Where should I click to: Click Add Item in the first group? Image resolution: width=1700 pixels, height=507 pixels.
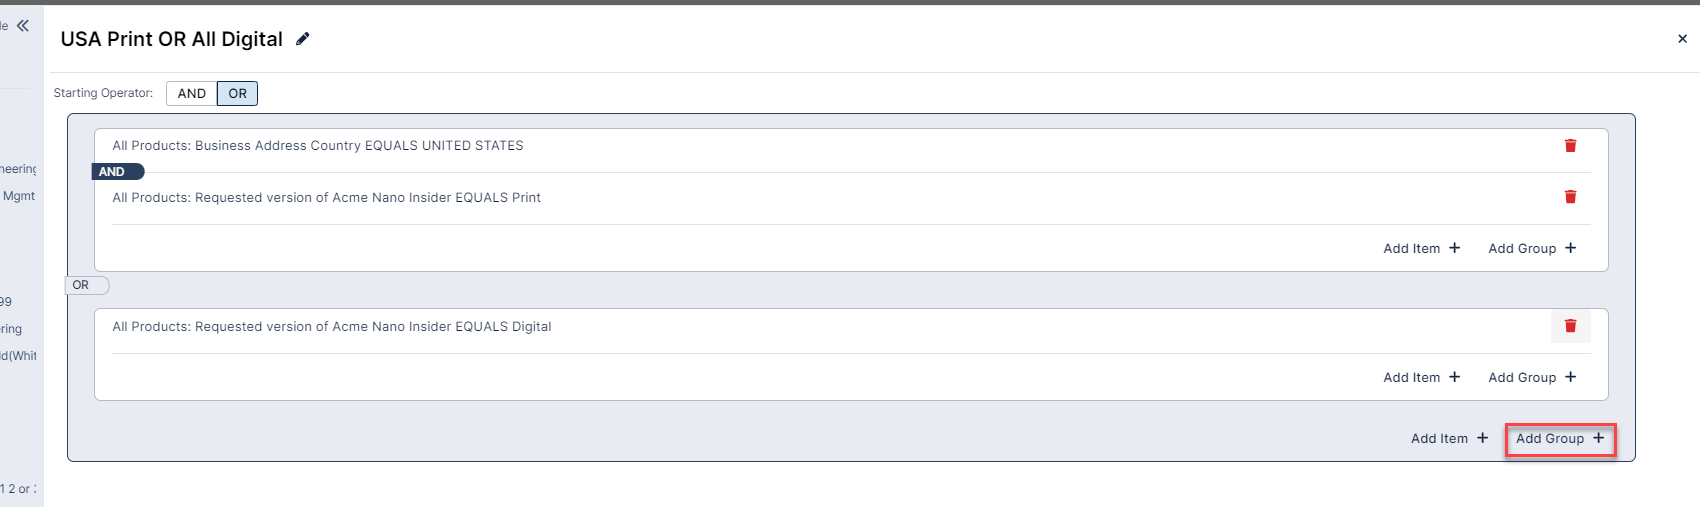pos(1421,249)
